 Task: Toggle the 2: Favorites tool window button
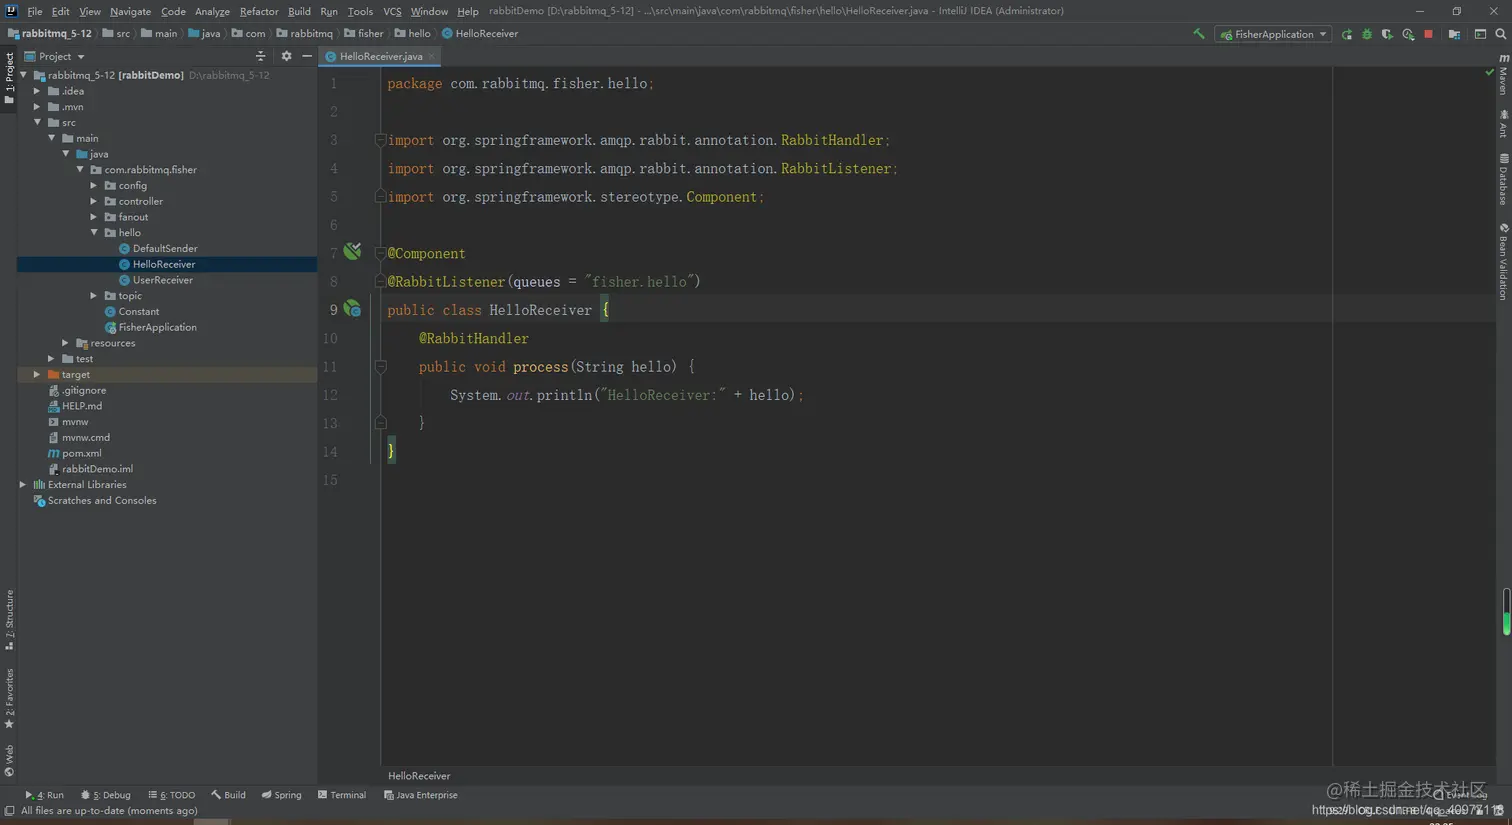point(9,699)
